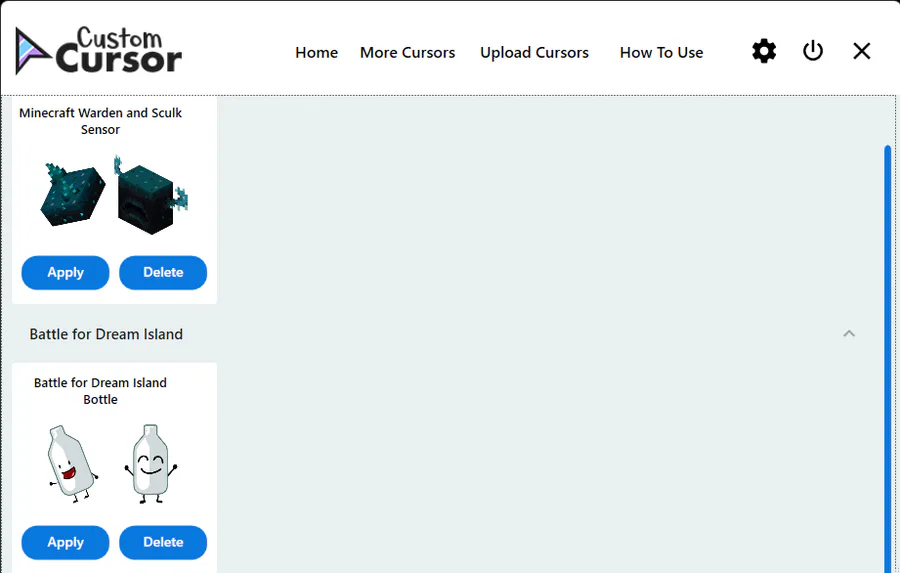Apply the Minecraft Warden cursor pack
This screenshot has width=900, height=573.
[65, 273]
